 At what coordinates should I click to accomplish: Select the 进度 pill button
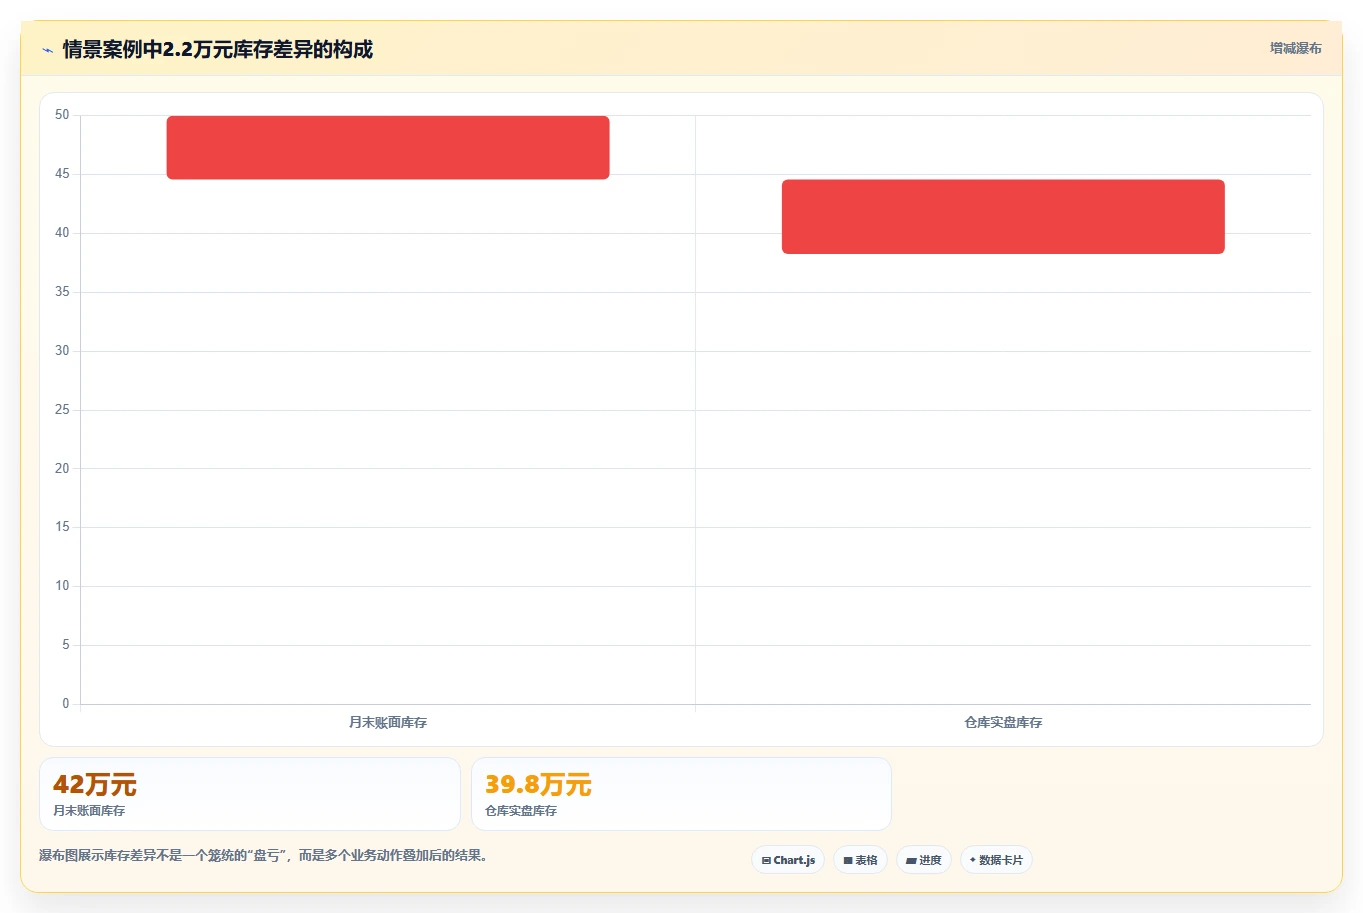924,860
